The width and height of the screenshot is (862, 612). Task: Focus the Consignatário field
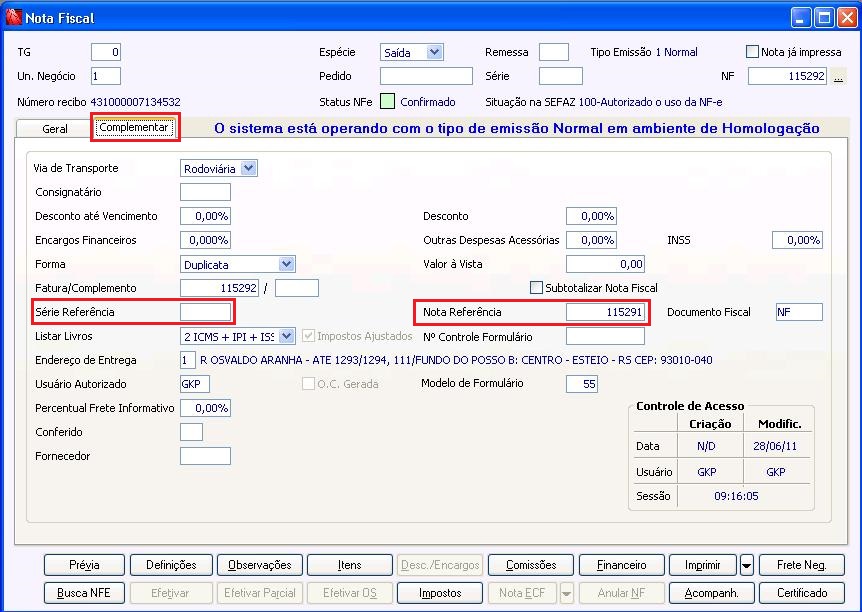click(x=205, y=192)
